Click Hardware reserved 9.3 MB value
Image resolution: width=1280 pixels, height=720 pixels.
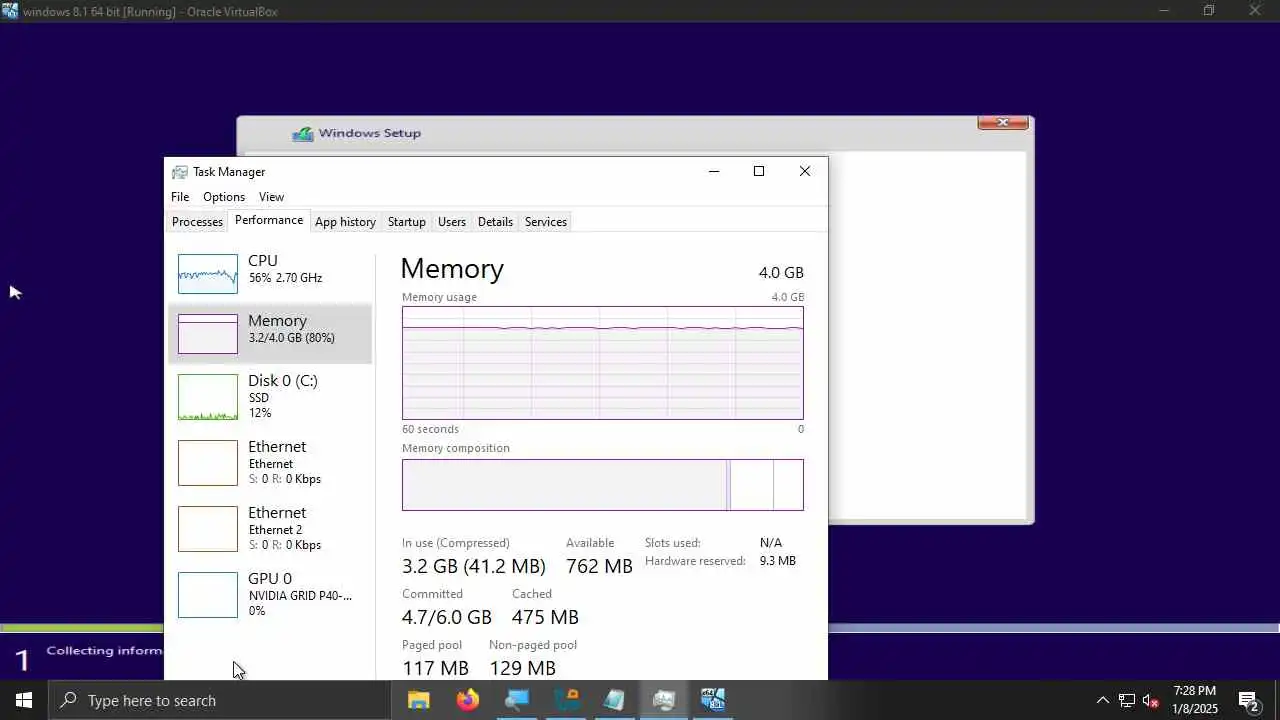point(778,561)
